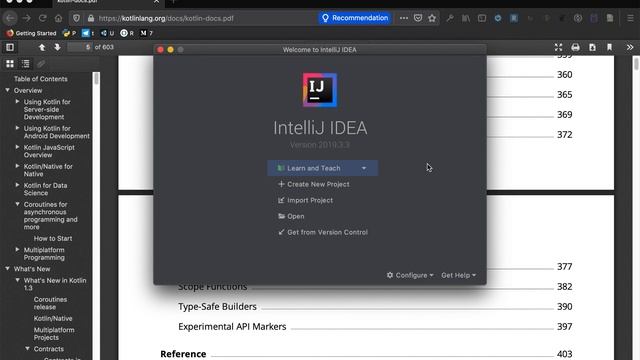640x360 pixels.
Task: Click Get from Version Control
Action: coord(323,232)
